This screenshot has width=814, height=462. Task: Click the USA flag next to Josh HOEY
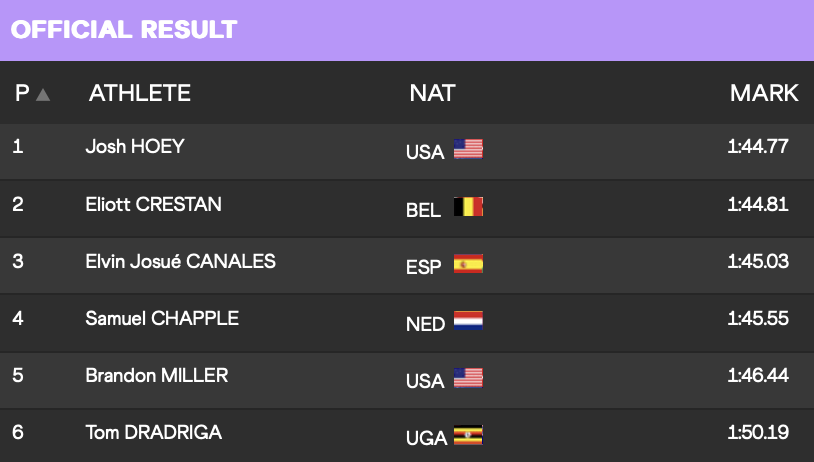tap(468, 149)
